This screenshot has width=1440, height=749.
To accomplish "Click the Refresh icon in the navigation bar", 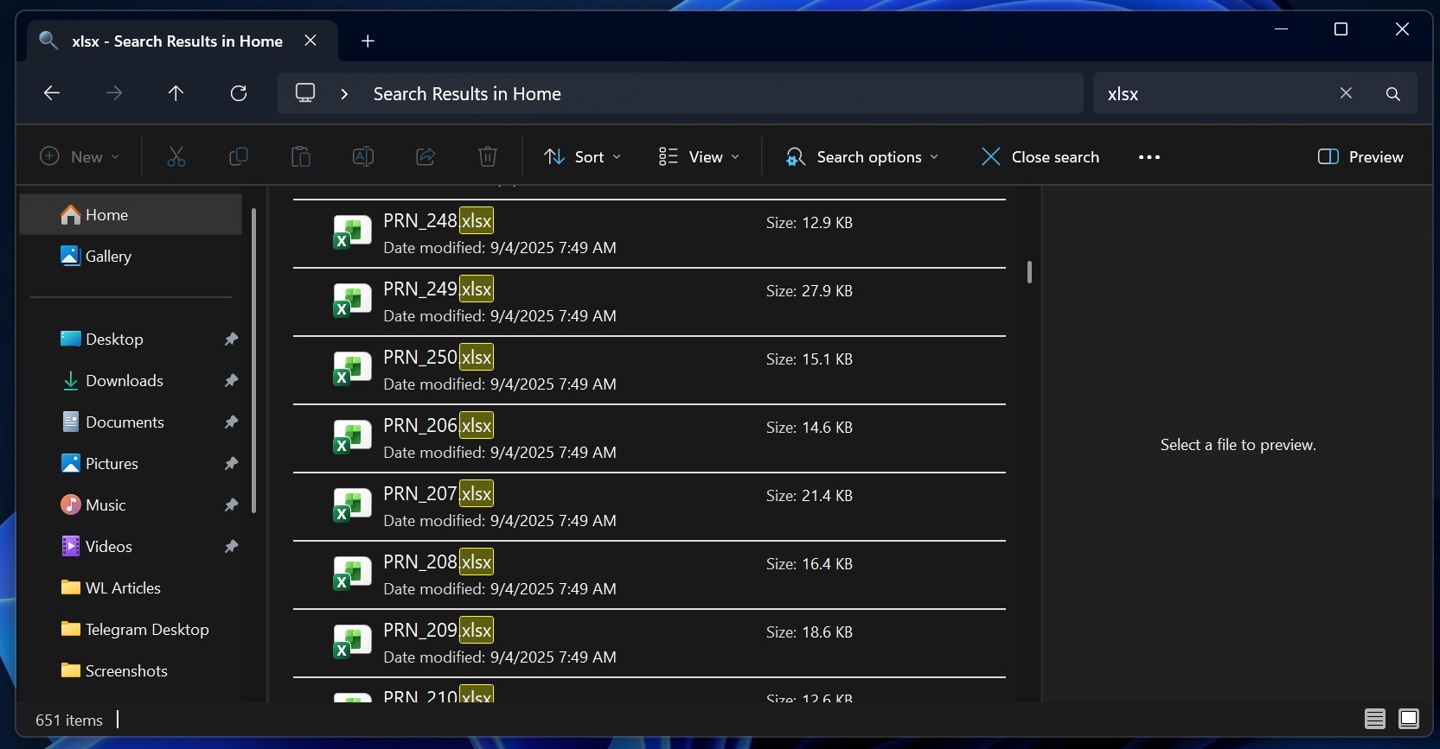I will pos(238,92).
